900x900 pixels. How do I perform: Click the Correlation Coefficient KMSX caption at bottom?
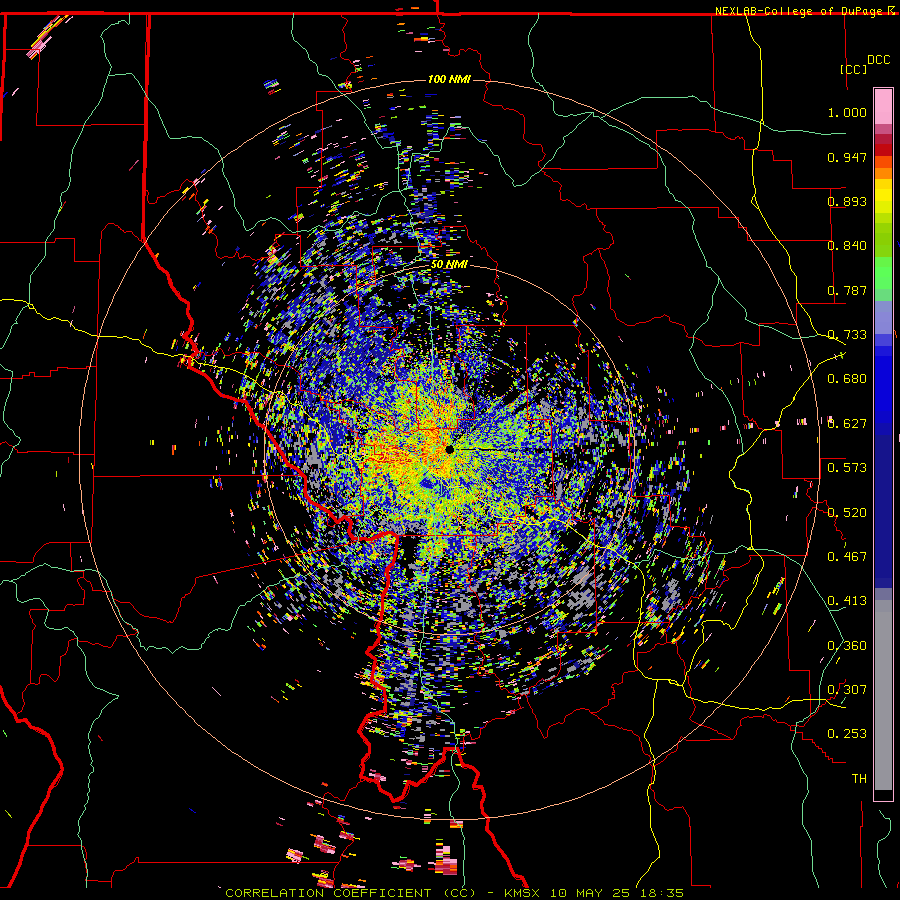point(454,893)
